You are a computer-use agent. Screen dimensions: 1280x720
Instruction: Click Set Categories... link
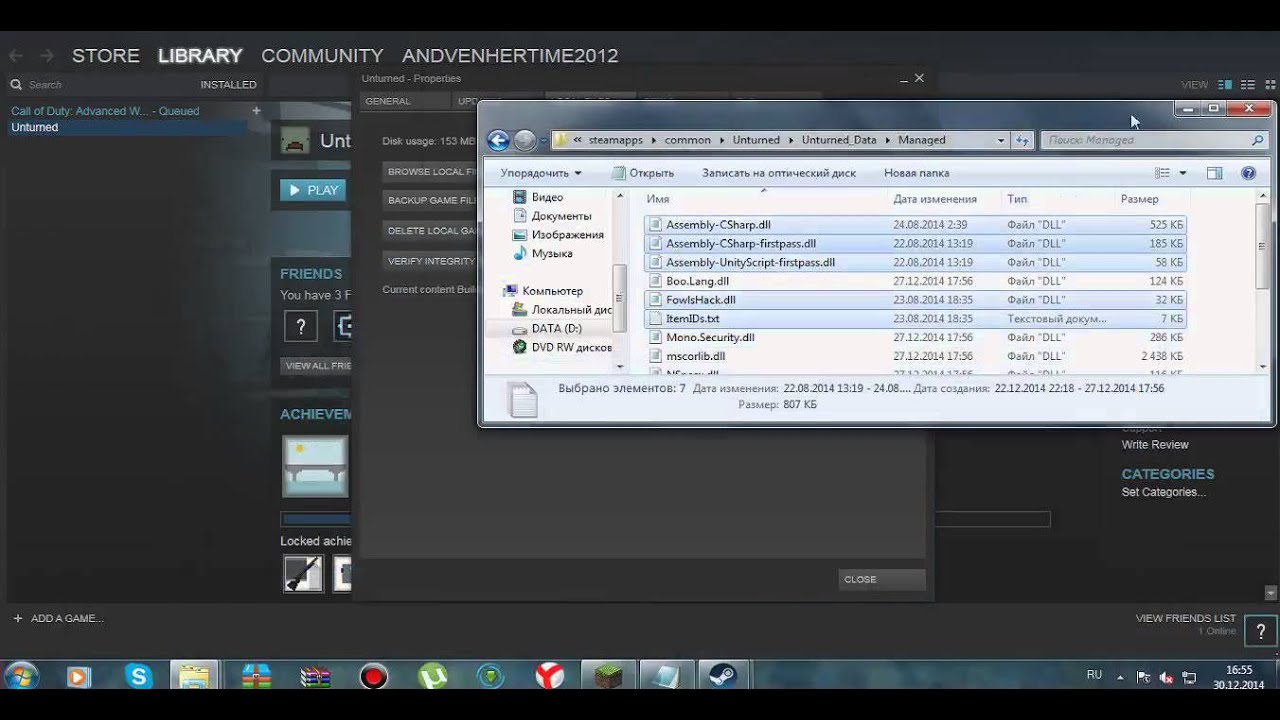coord(1164,492)
